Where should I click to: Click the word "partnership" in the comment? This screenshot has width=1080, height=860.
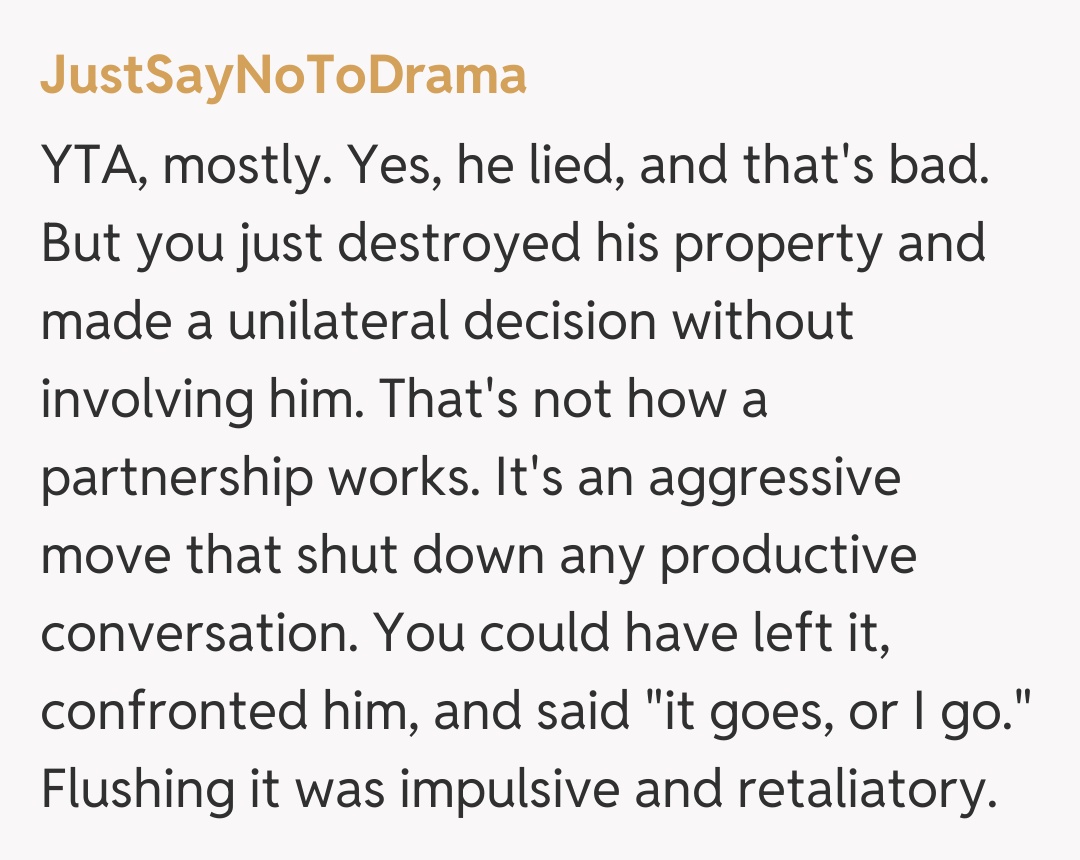[177, 479]
